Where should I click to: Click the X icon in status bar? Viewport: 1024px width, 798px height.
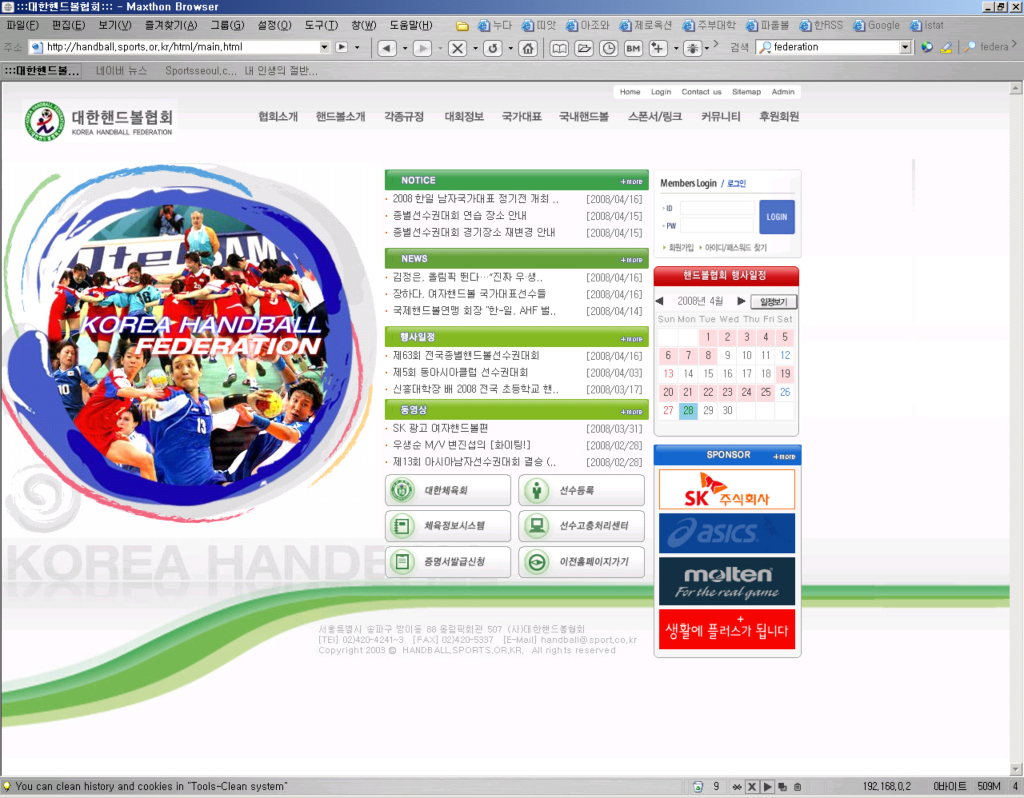pos(752,786)
